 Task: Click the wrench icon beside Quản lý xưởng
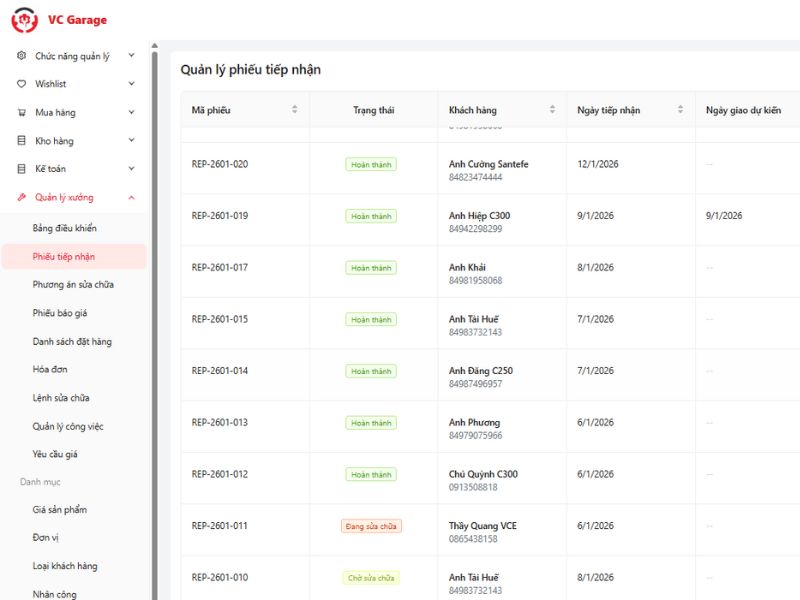click(22, 198)
